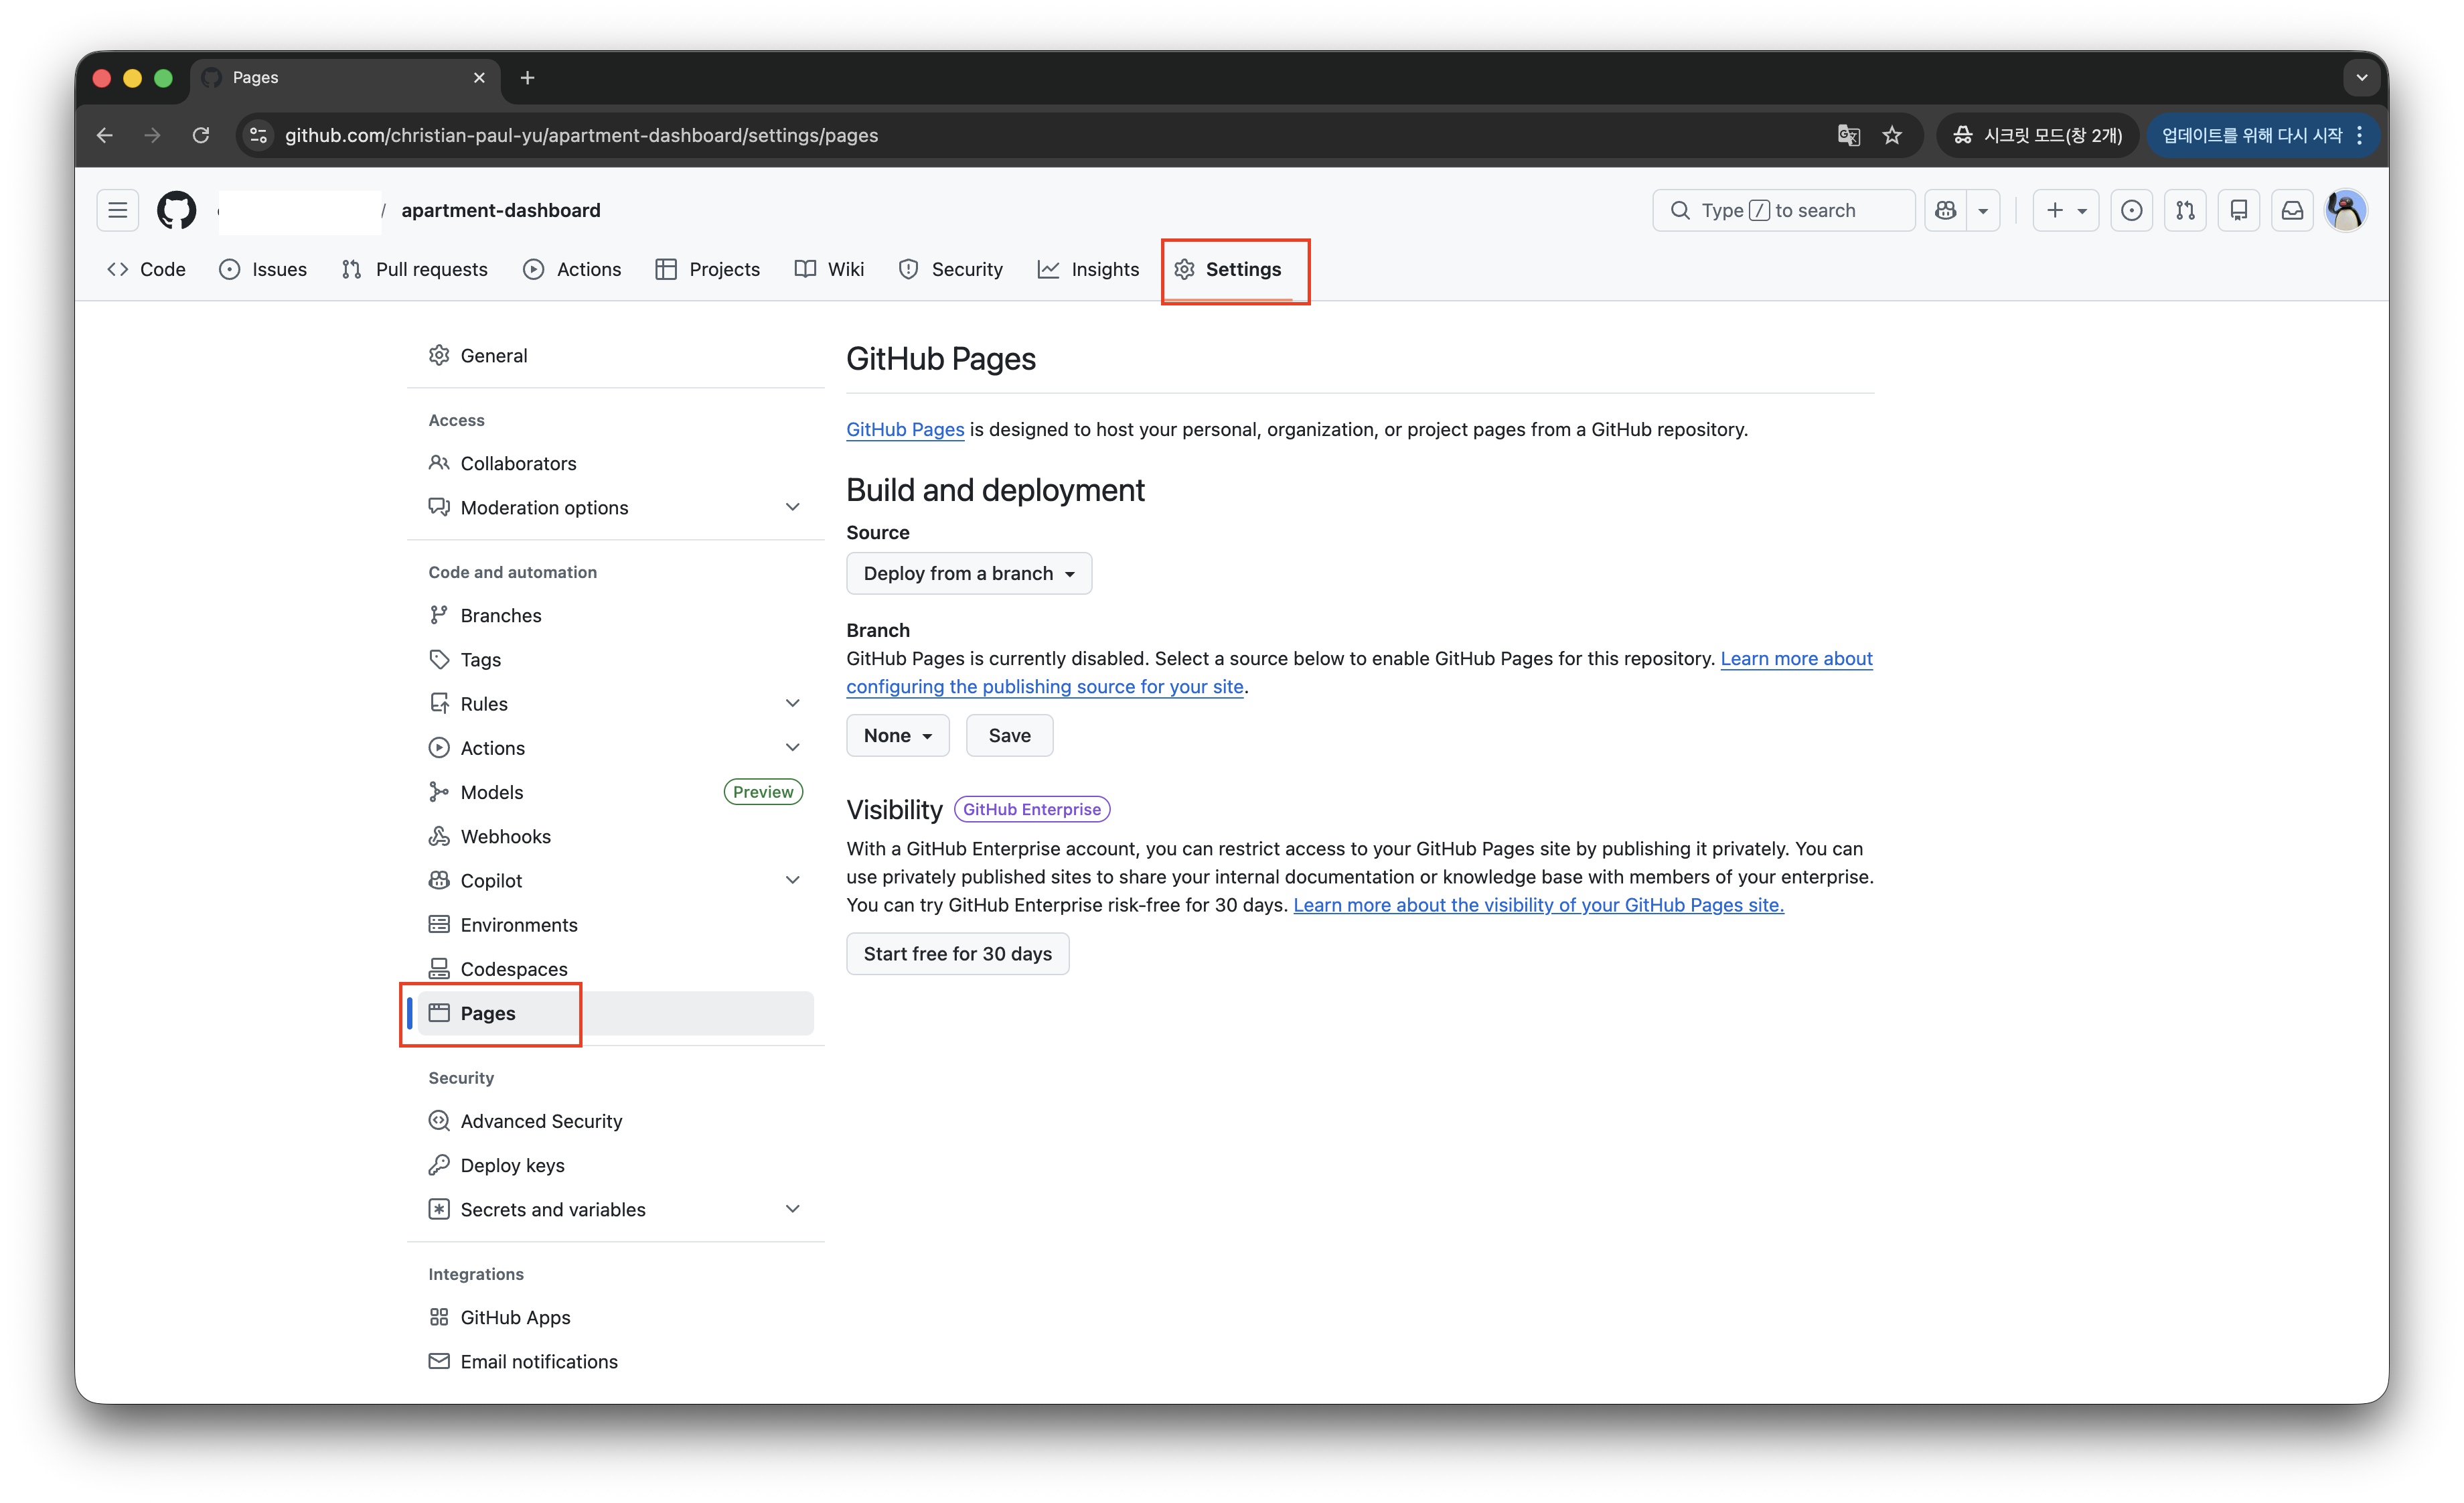Open the hamburger navigation menu
The image size is (2464, 1503).
click(x=118, y=210)
